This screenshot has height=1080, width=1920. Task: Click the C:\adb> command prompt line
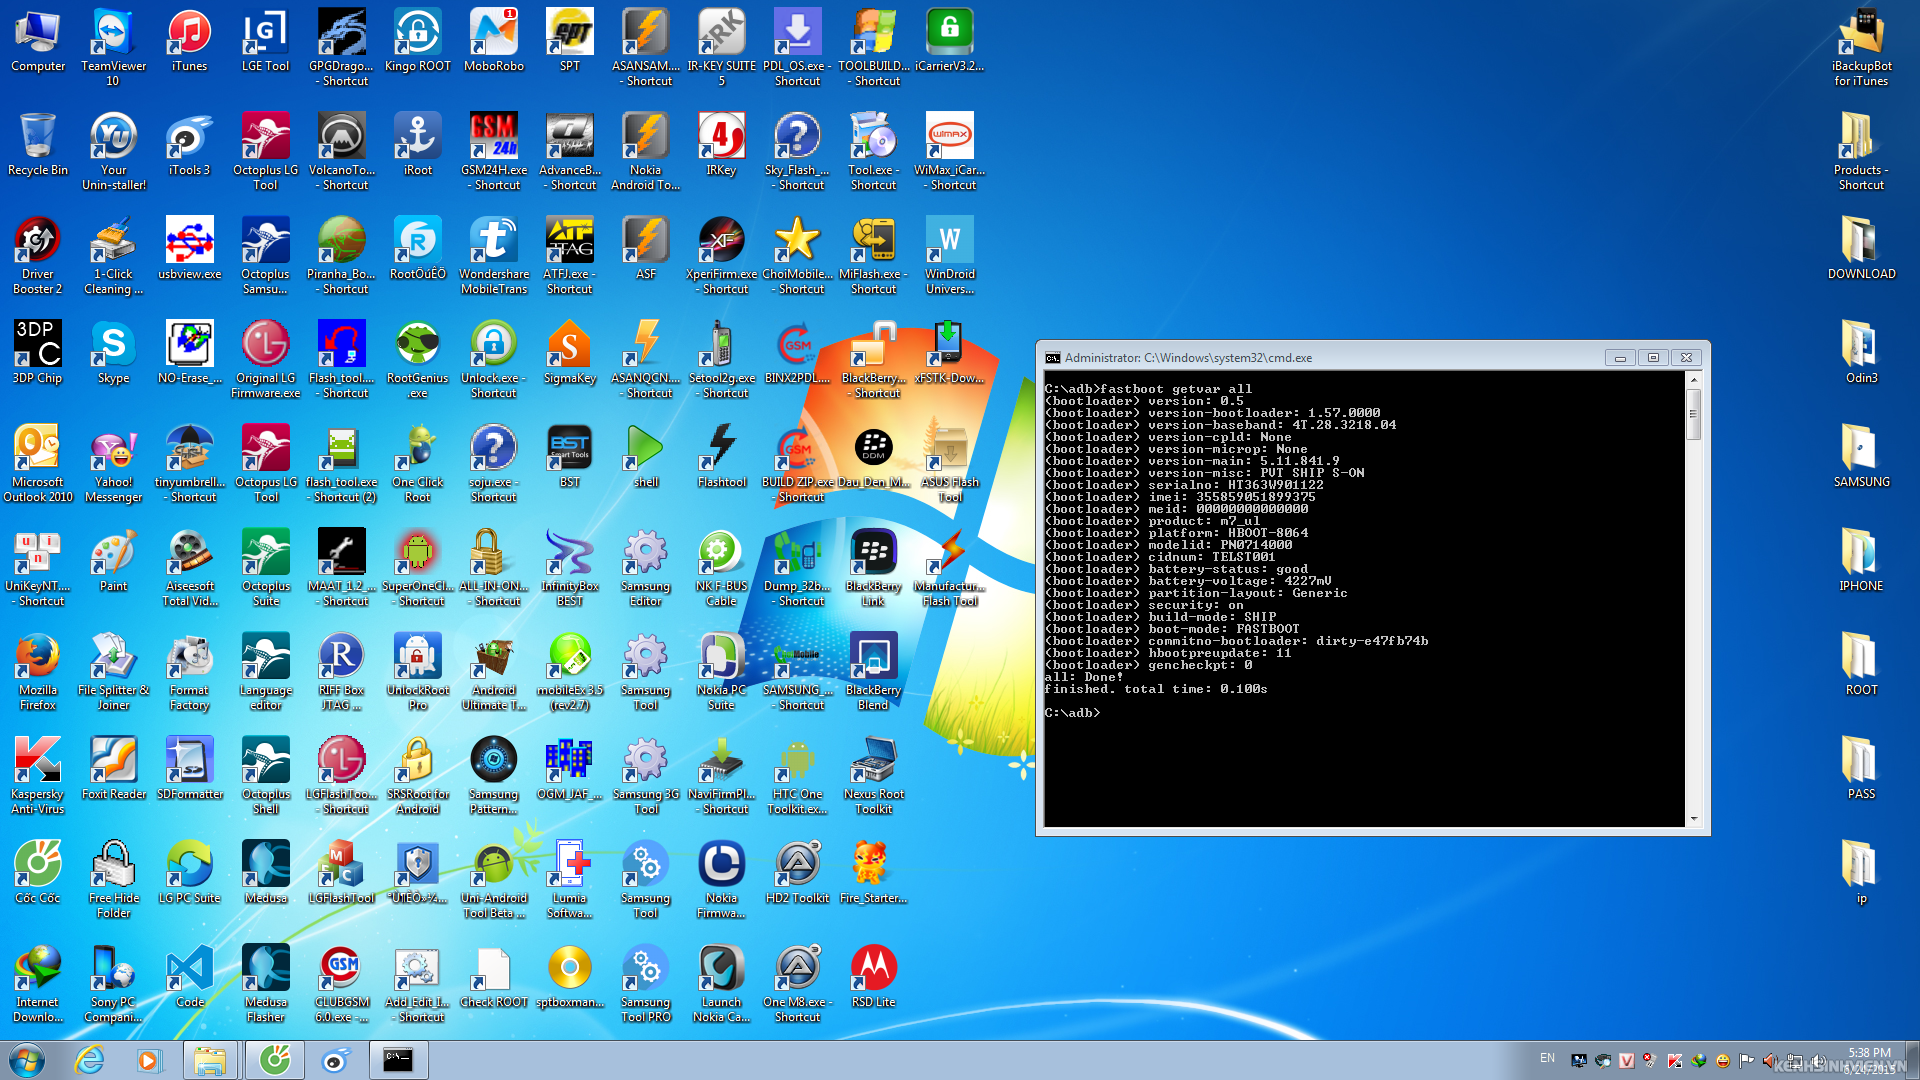pos(1072,713)
